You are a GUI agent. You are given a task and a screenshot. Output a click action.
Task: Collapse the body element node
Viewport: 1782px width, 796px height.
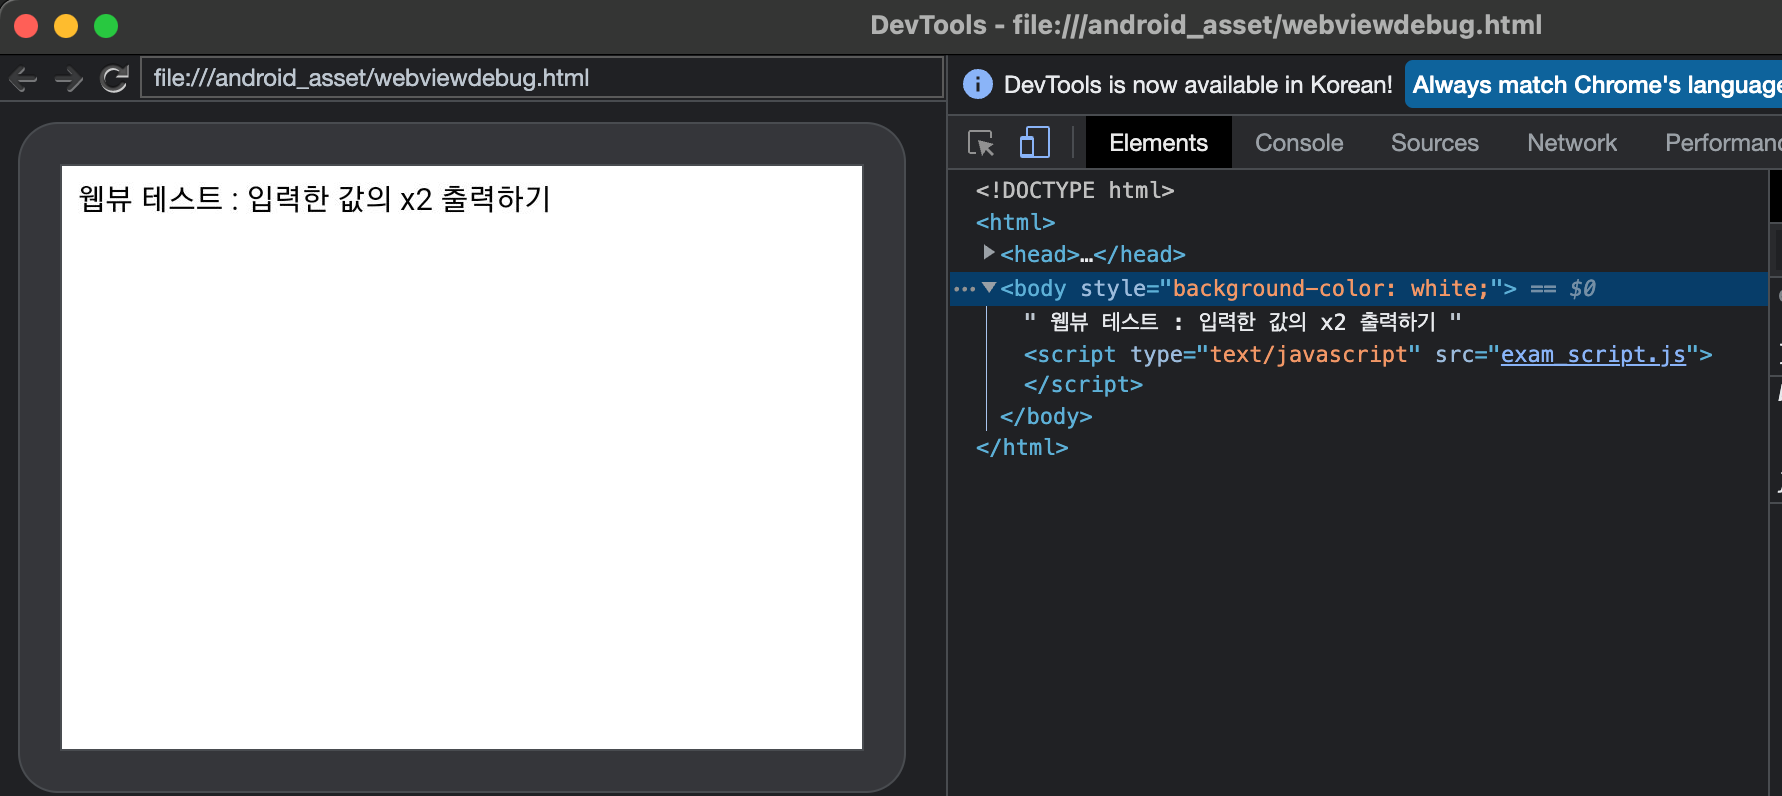pyautogui.click(x=989, y=287)
